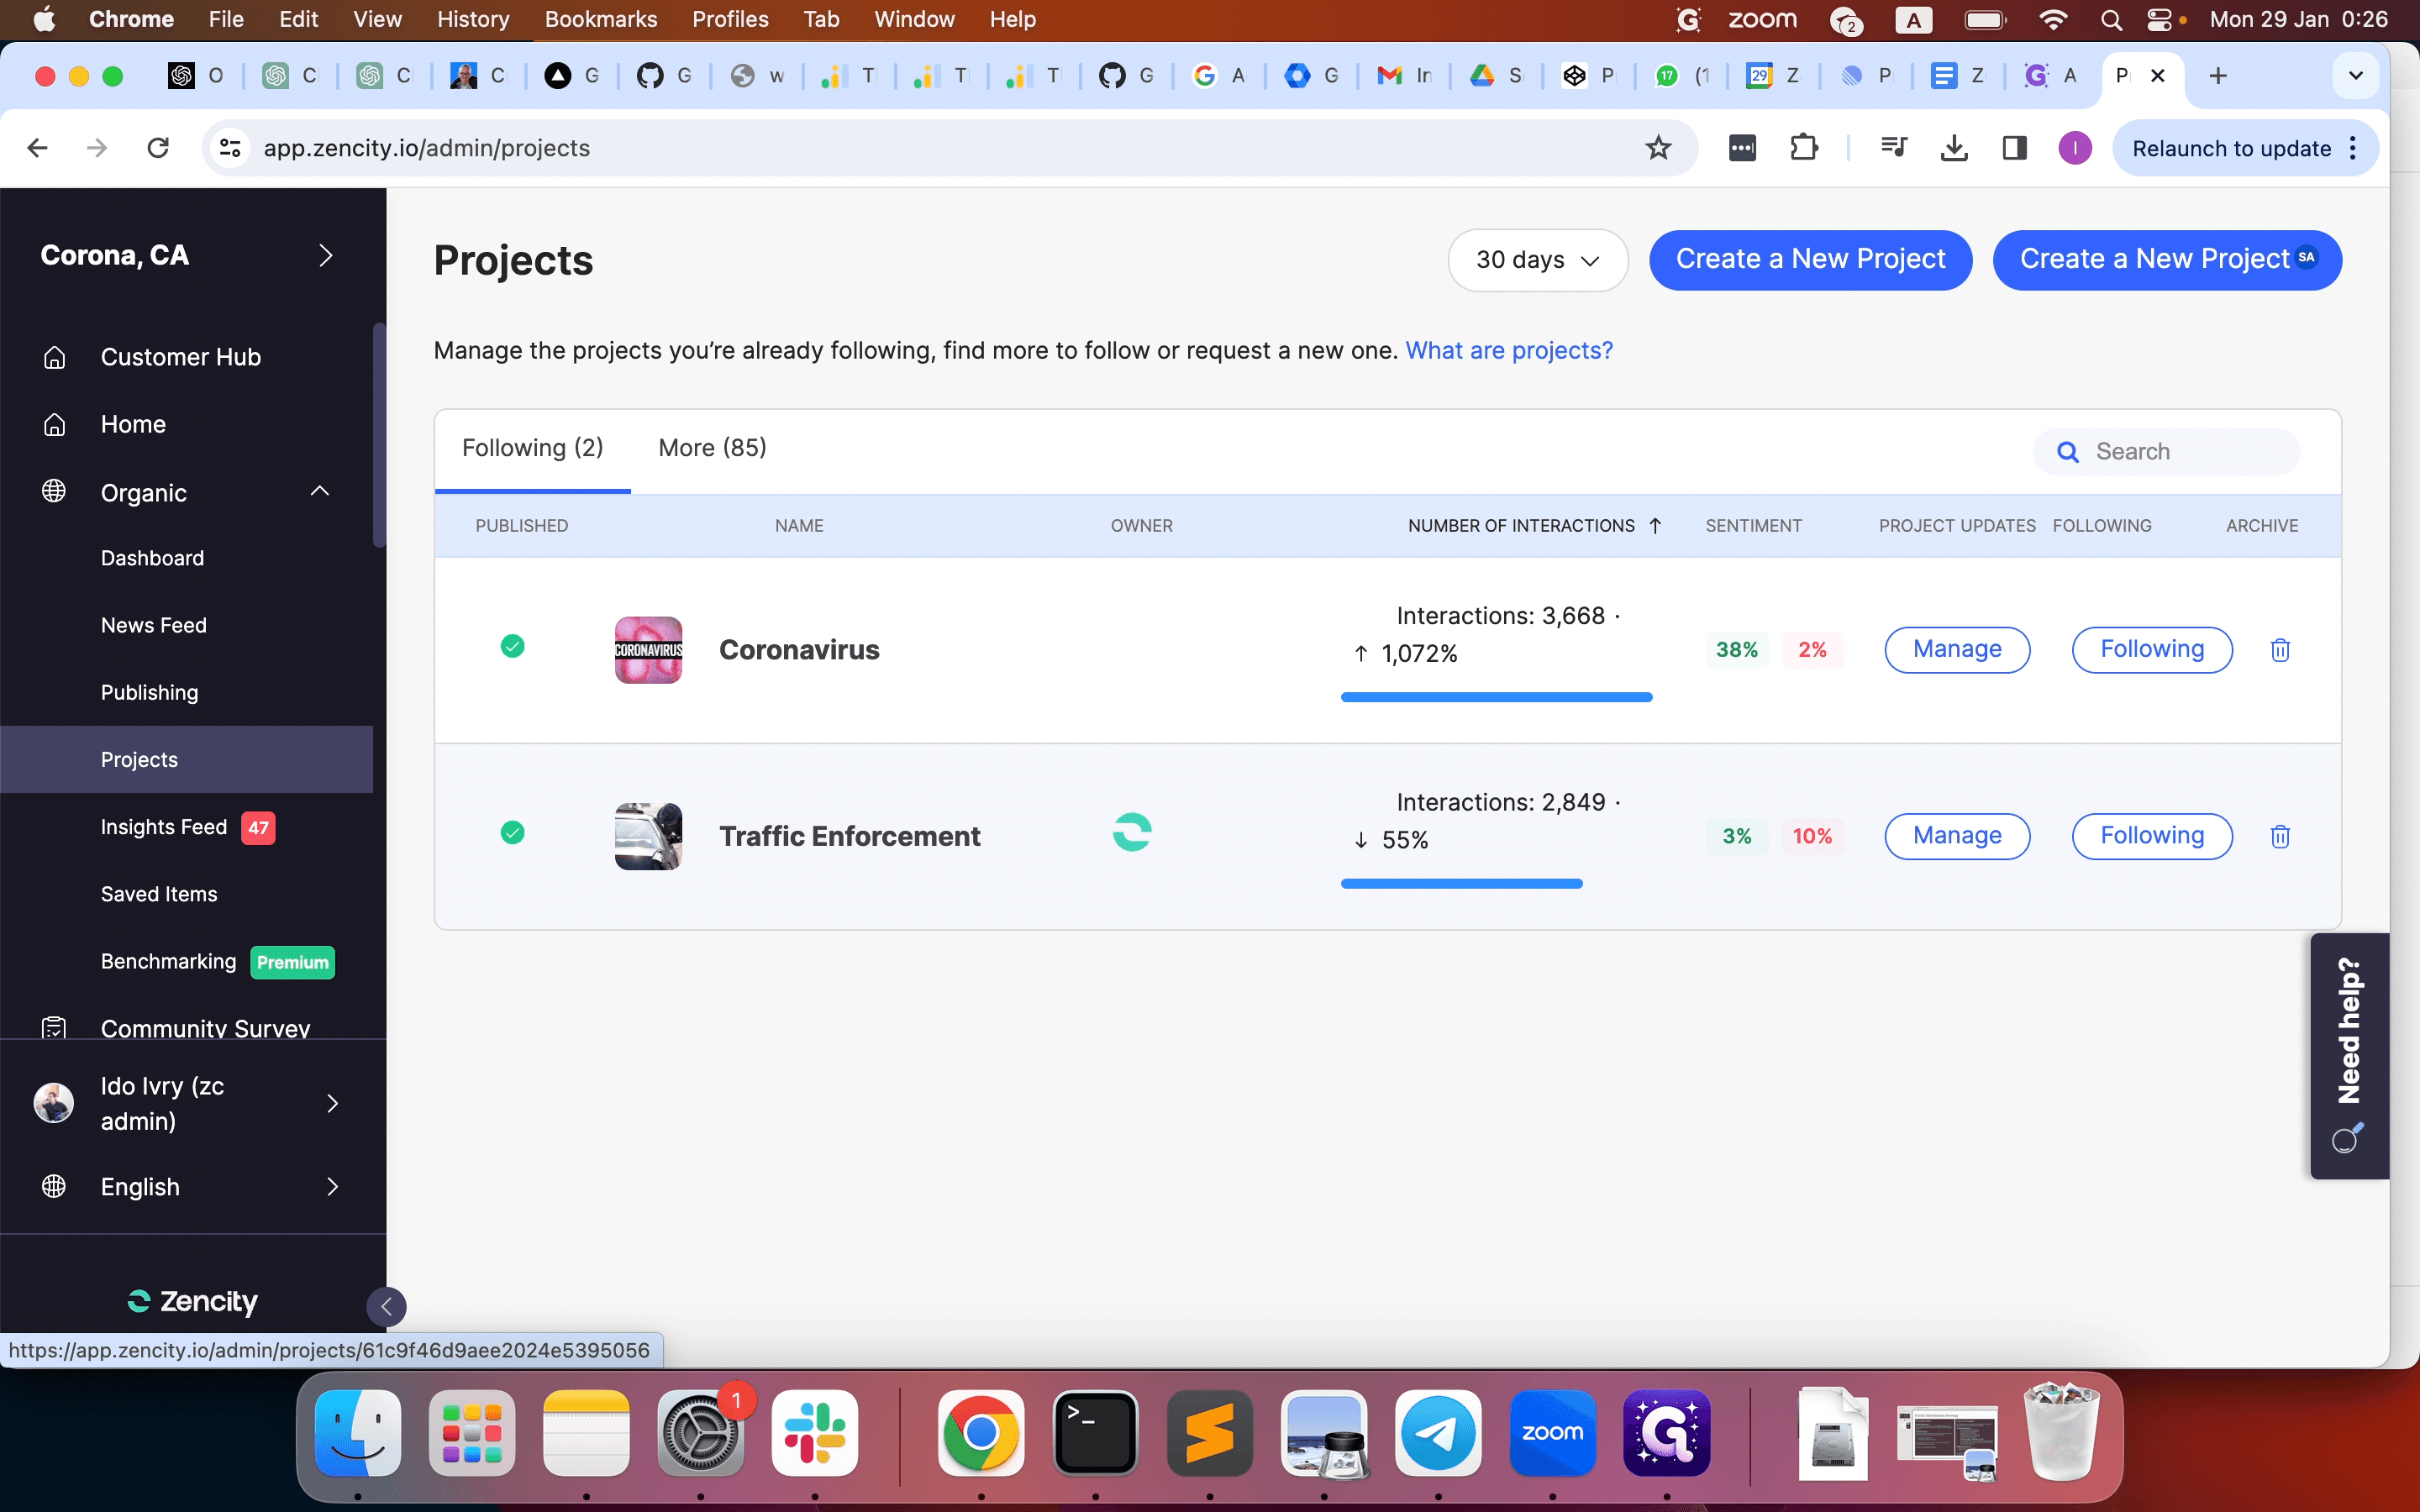Screen dimensions: 2420x1512
Task: Expand Corona, CA city selector
Action: click(x=325, y=256)
